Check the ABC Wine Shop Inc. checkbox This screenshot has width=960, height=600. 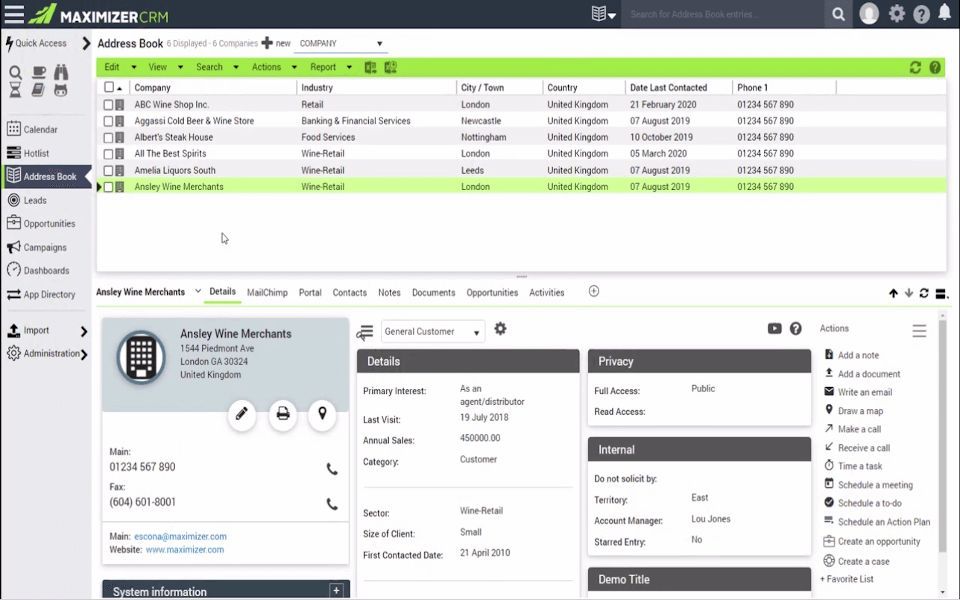click(108, 105)
